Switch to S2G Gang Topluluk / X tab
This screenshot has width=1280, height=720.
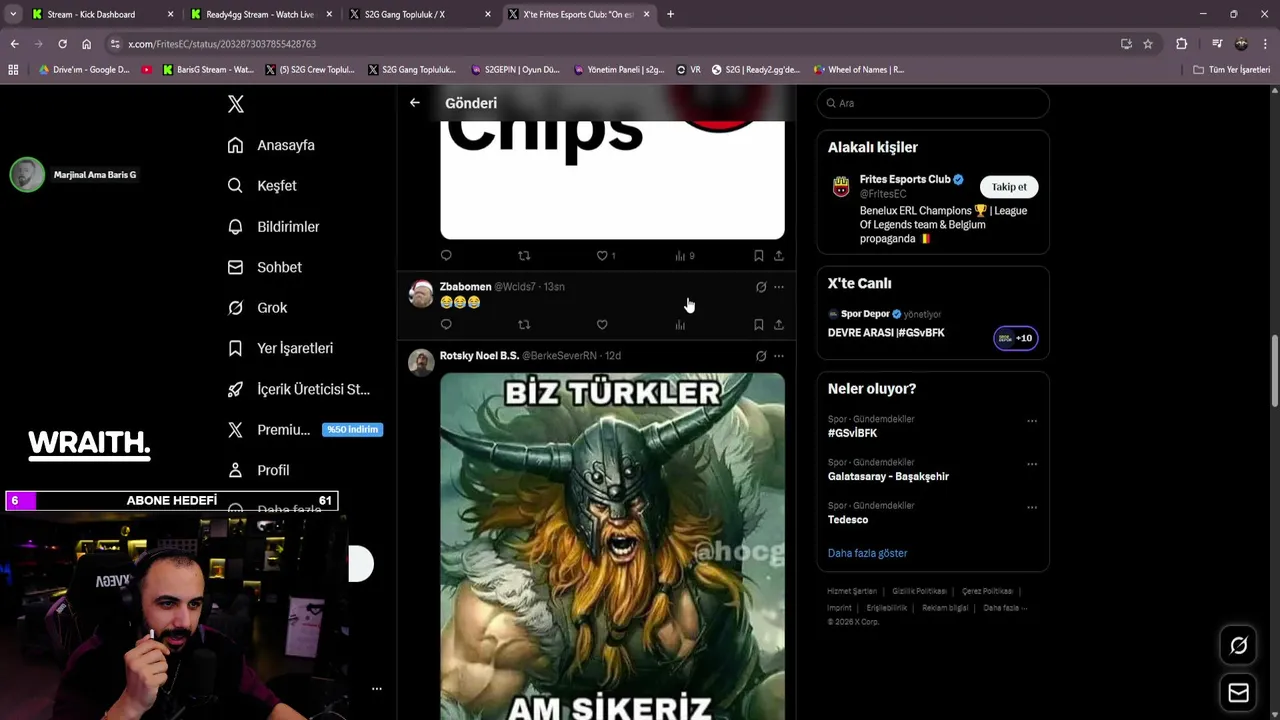[418, 14]
